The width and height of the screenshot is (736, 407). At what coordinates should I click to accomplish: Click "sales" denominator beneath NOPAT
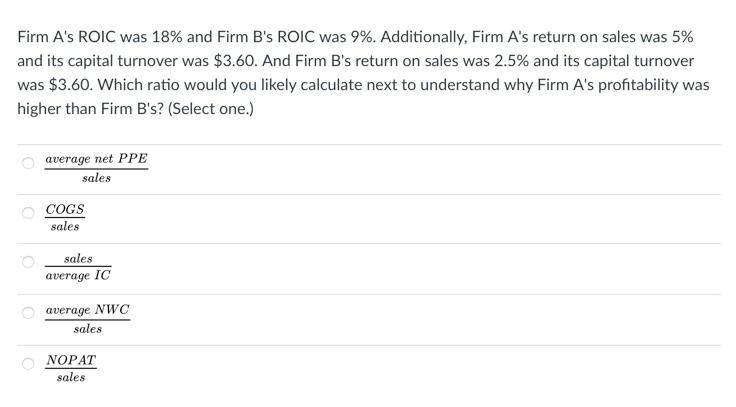pos(71,377)
